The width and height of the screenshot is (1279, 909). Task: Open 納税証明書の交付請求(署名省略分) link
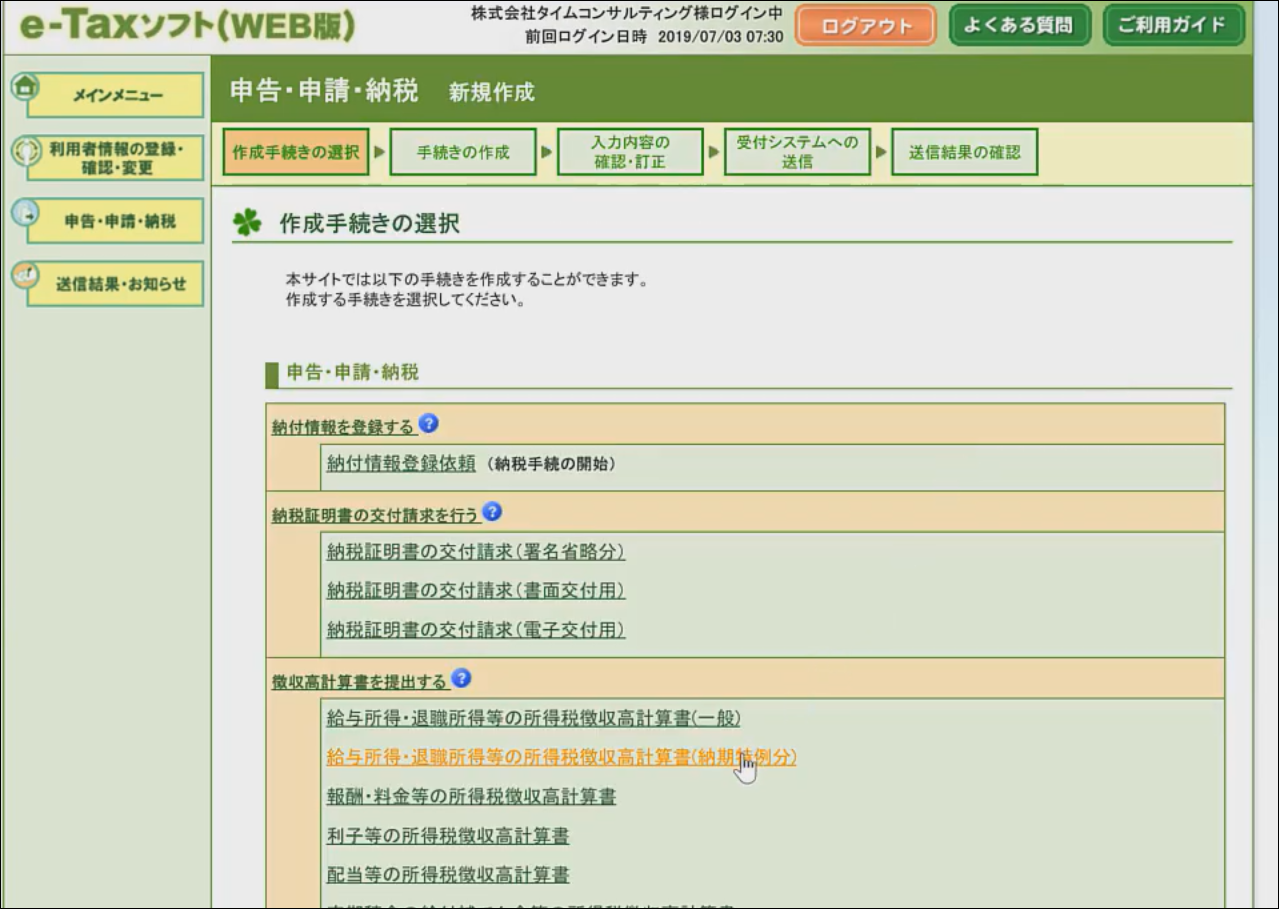476,552
